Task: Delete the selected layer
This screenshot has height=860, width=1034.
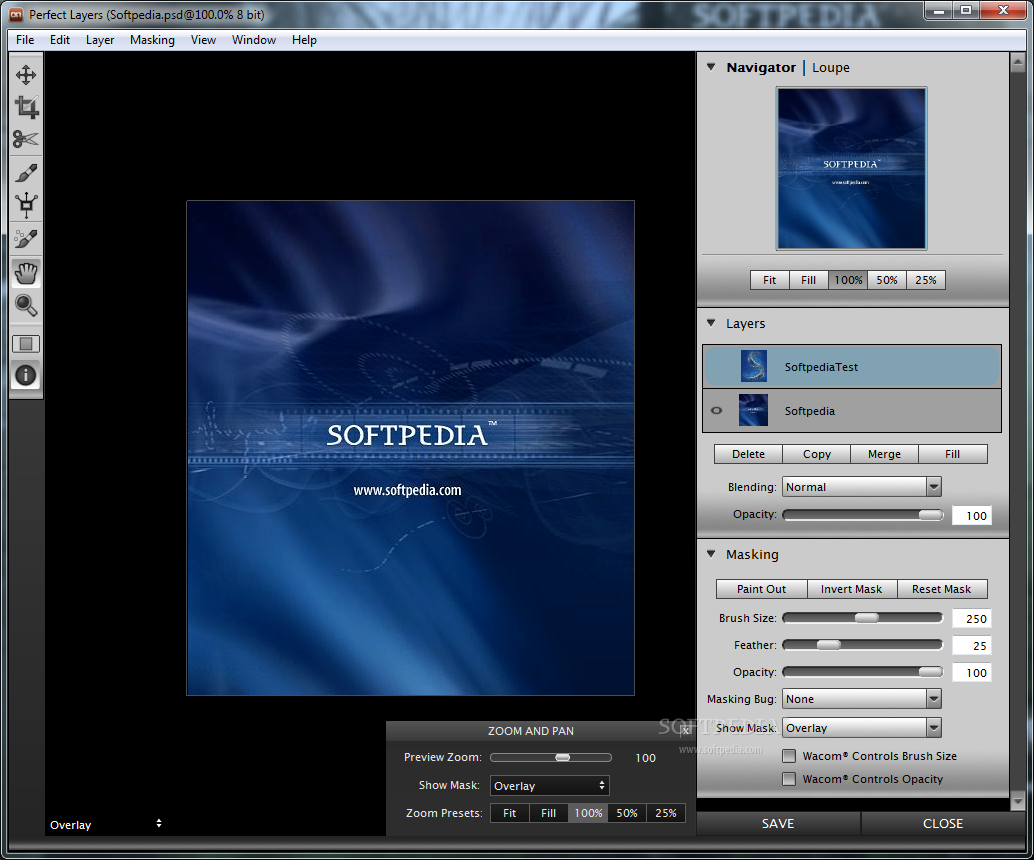Action: coord(748,454)
